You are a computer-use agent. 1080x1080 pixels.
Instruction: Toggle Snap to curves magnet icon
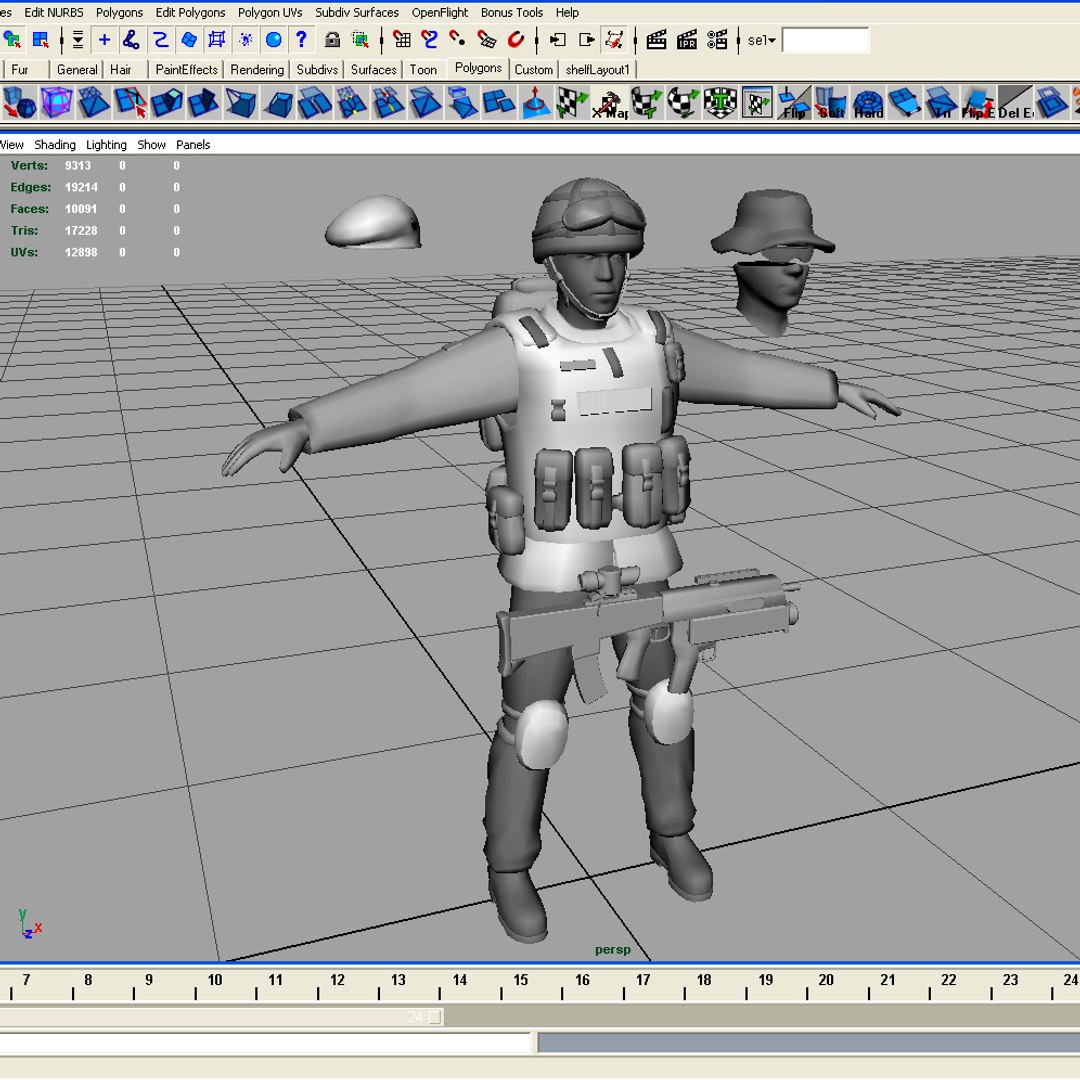pyautogui.click(x=430, y=40)
